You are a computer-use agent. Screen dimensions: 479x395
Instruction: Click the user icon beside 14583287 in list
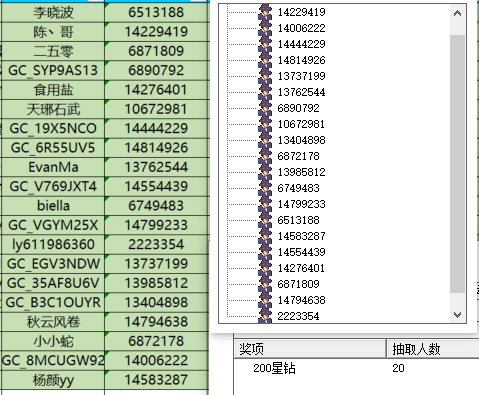click(x=265, y=236)
